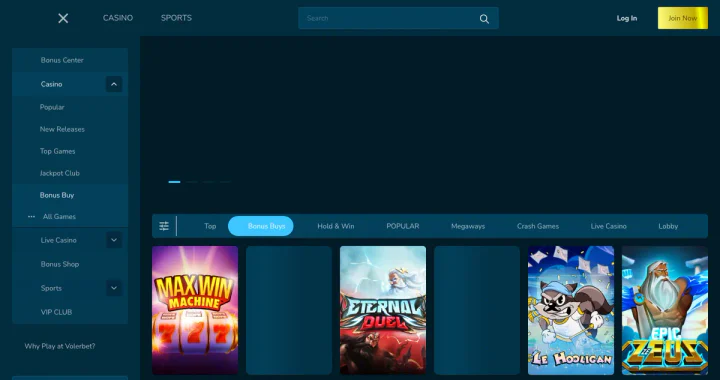
Task: Open Bonus Shop in sidebar
Action: [60, 264]
